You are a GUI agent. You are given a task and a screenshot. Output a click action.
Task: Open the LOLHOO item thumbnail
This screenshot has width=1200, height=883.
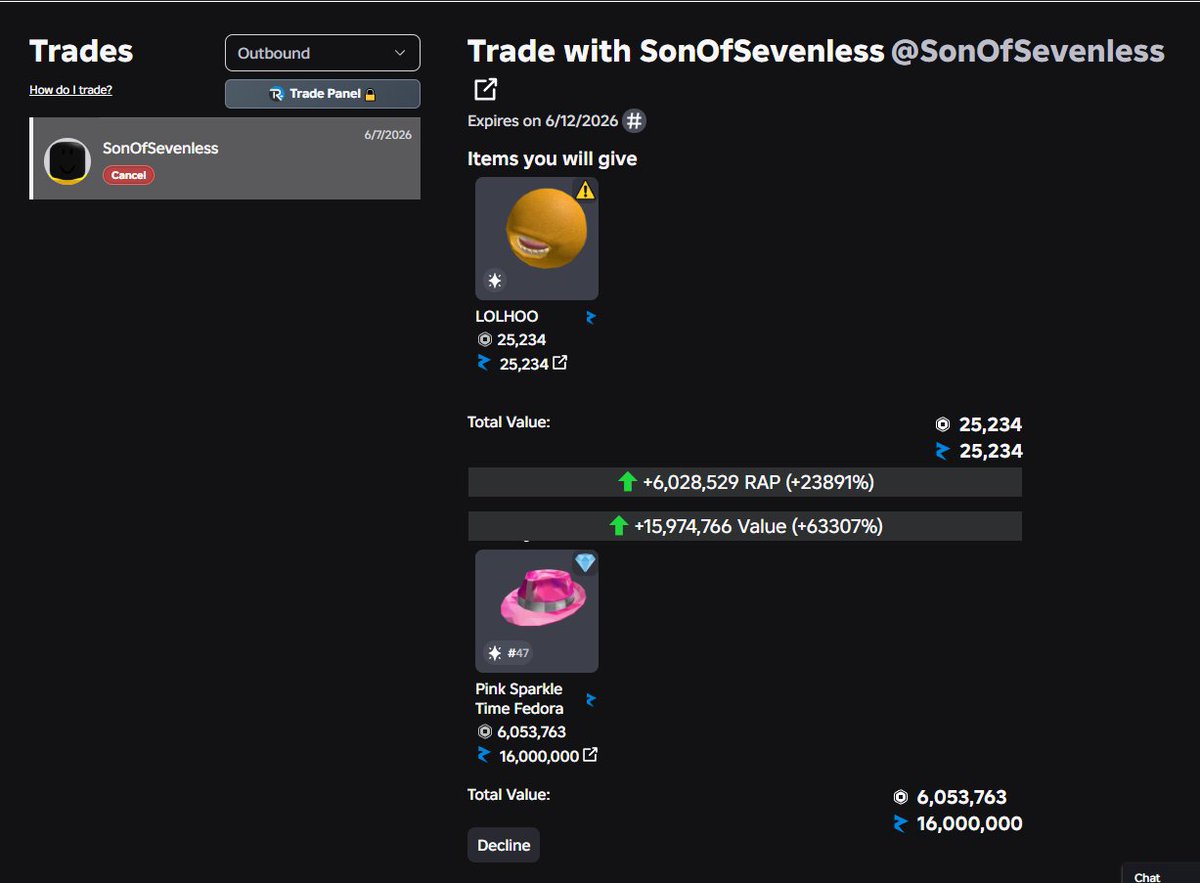point(537,239)
